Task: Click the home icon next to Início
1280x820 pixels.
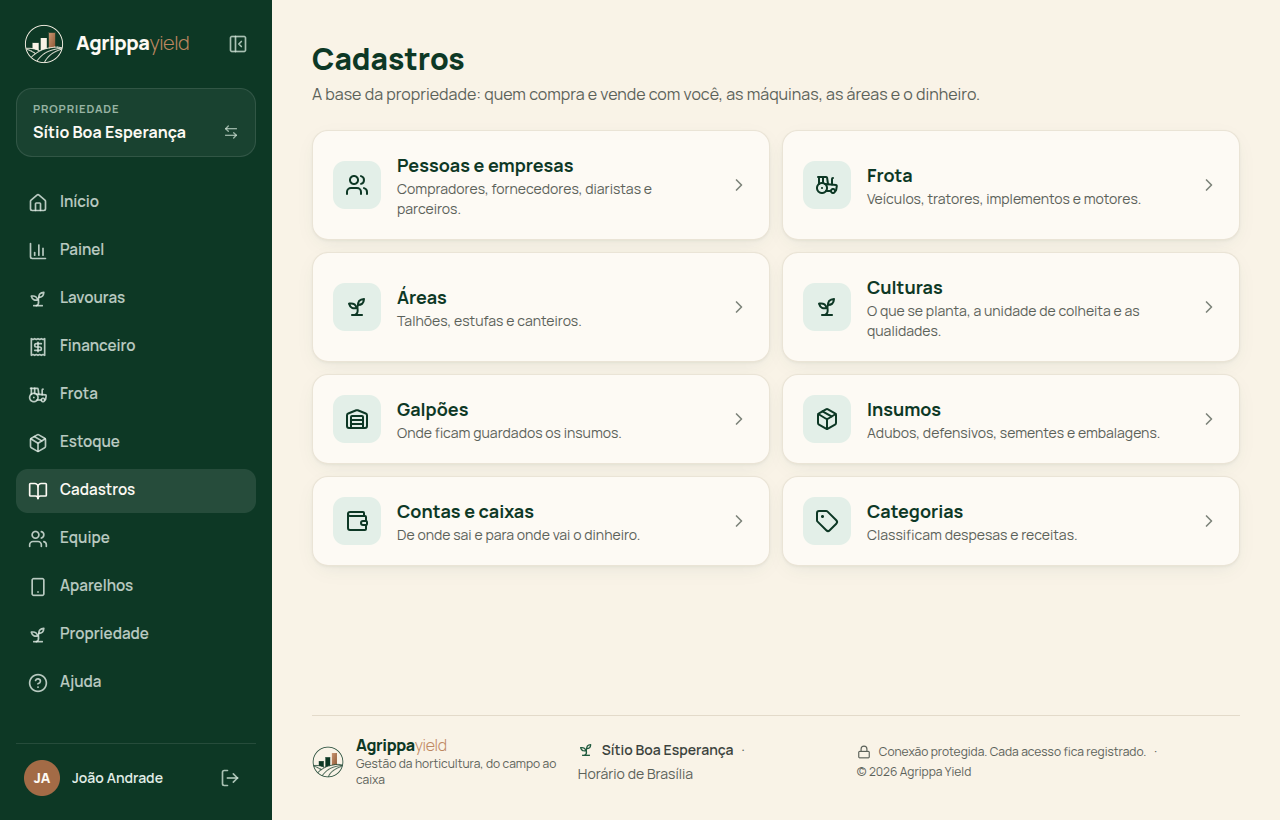Action: point(38,202)
